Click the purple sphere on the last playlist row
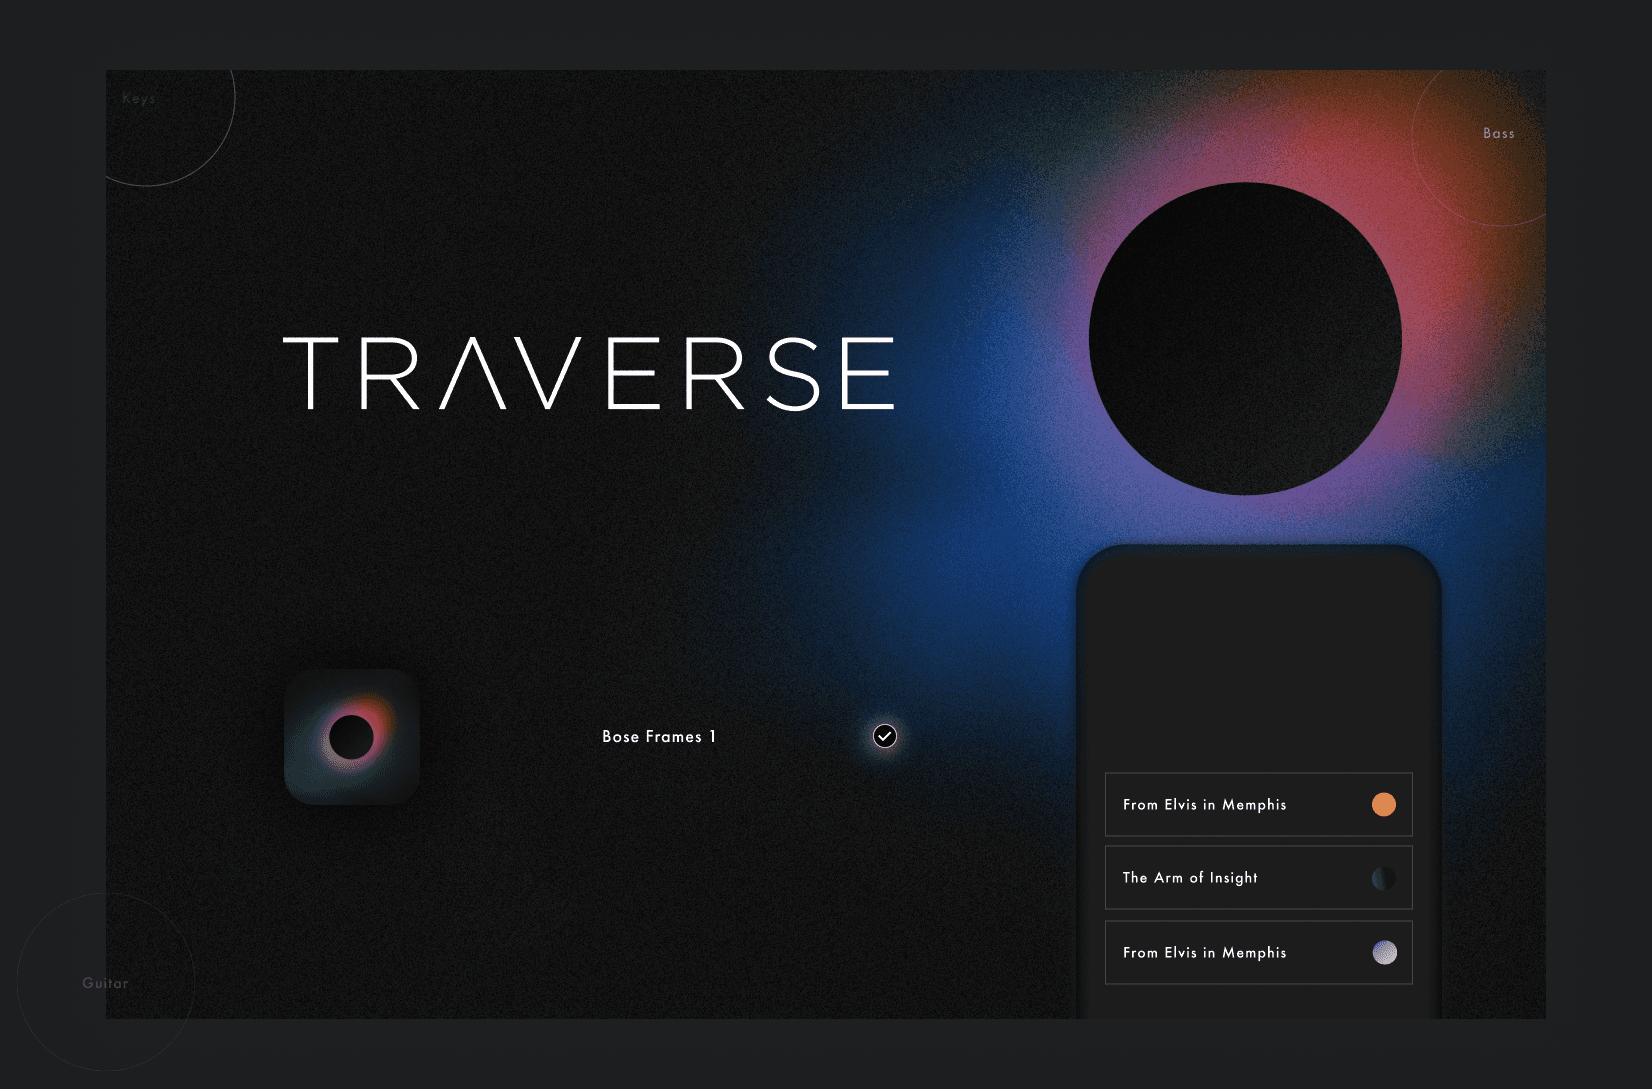The image size is (1652, 1089). [1385, 952]
